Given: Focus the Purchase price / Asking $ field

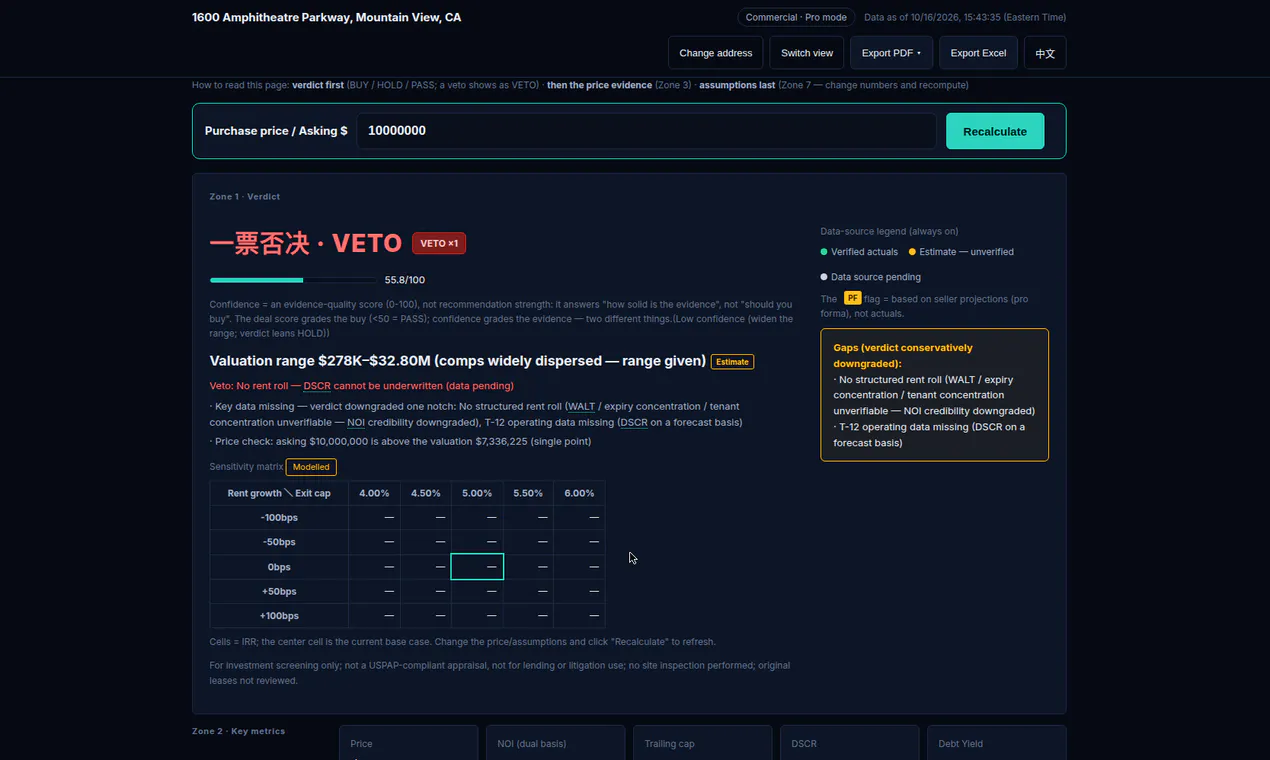Looking at the screenshot, I should 646,131.
